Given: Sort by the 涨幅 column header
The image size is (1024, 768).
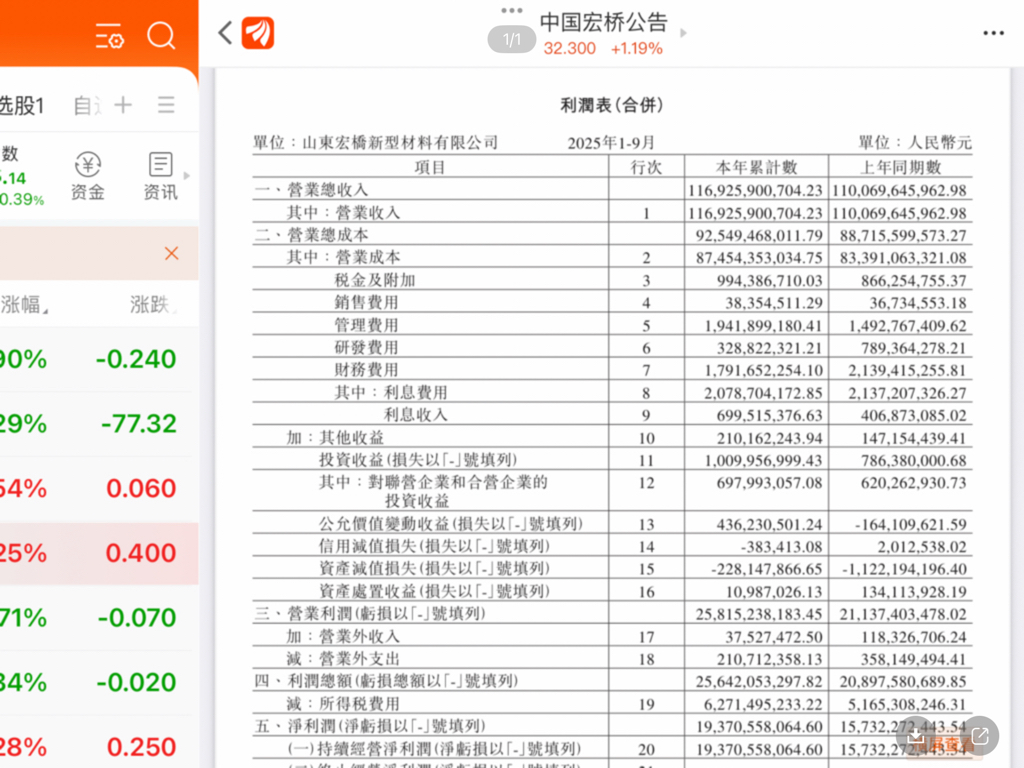Looking at the screenshot, I should pyautogui.click(x=24, y=304).
